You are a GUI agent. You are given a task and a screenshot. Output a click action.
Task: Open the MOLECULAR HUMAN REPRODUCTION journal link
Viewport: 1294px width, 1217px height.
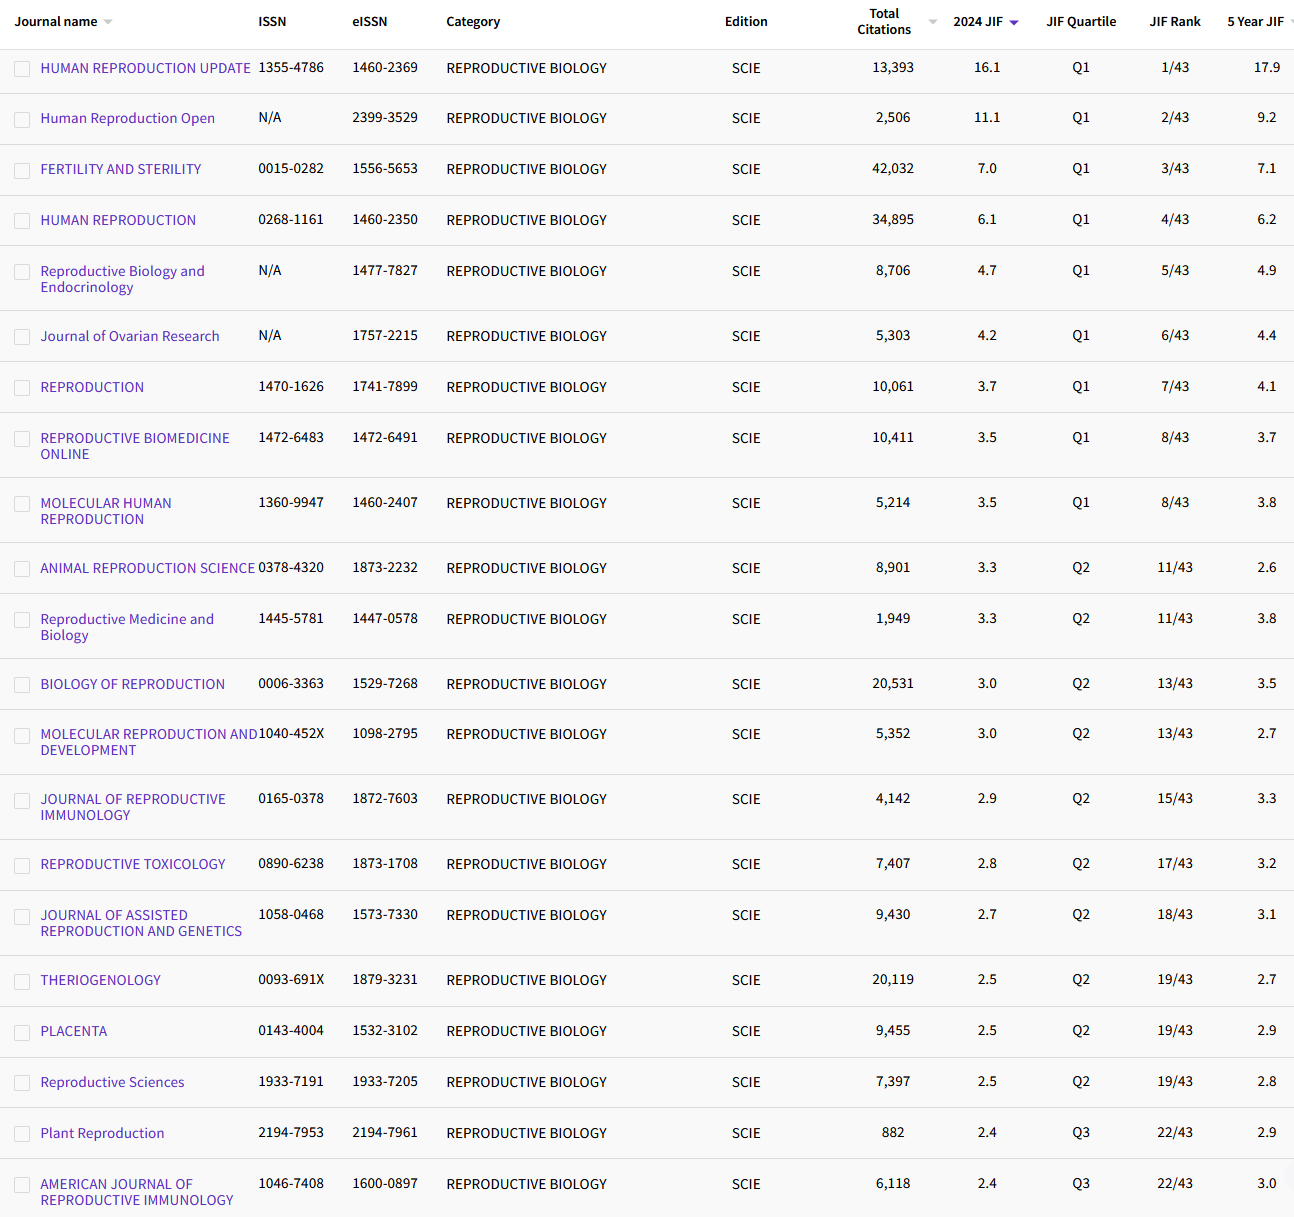coord(105,511)
